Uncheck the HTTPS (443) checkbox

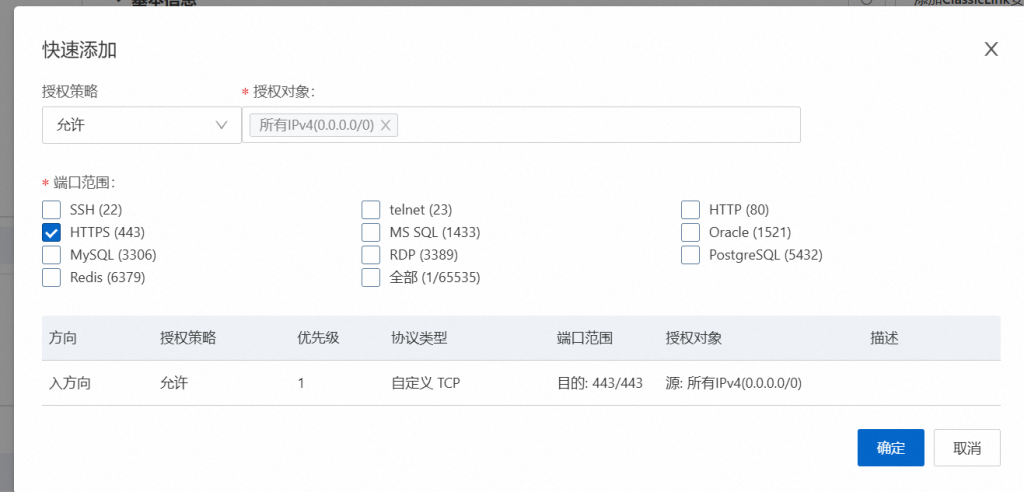pyautogui.click(x=52, y=232)
